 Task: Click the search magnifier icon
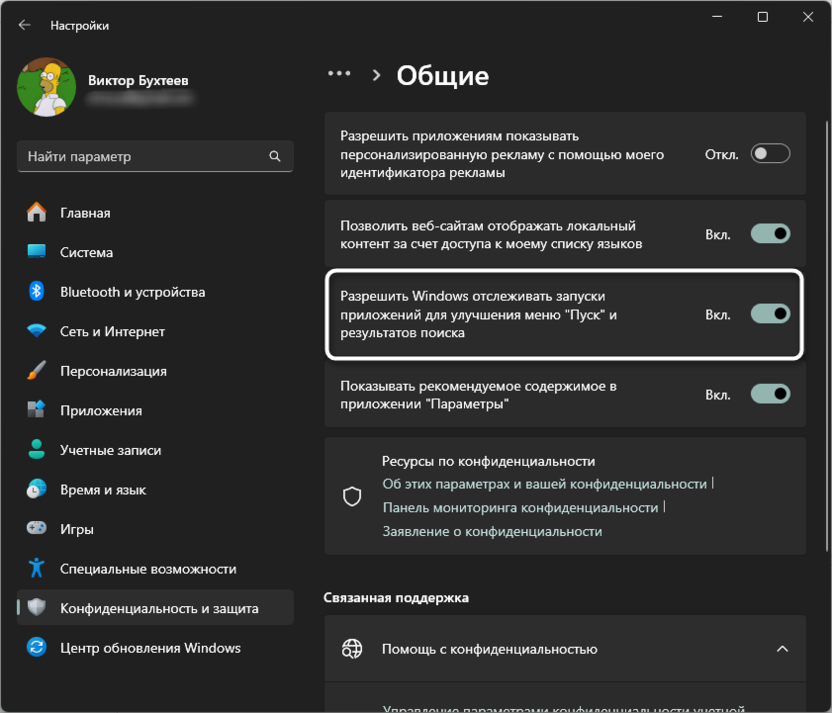275,157
